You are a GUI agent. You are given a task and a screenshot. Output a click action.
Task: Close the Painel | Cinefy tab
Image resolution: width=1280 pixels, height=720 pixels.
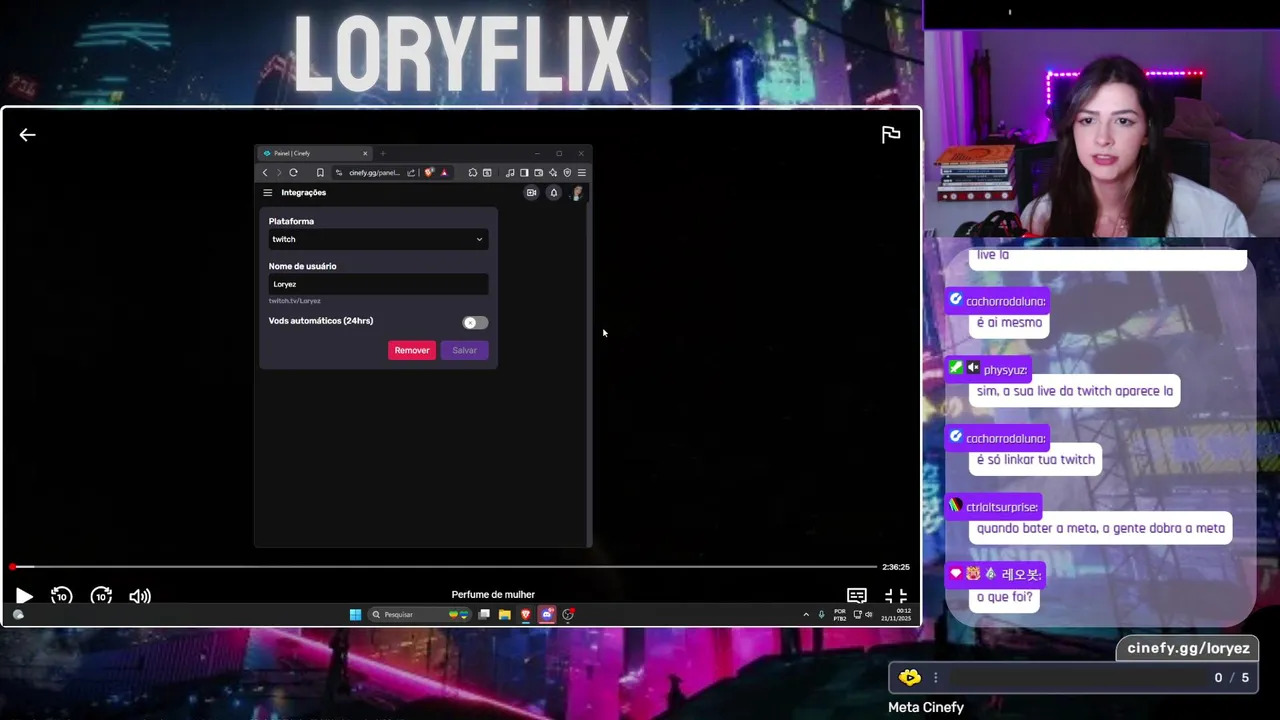click(365, 153)
